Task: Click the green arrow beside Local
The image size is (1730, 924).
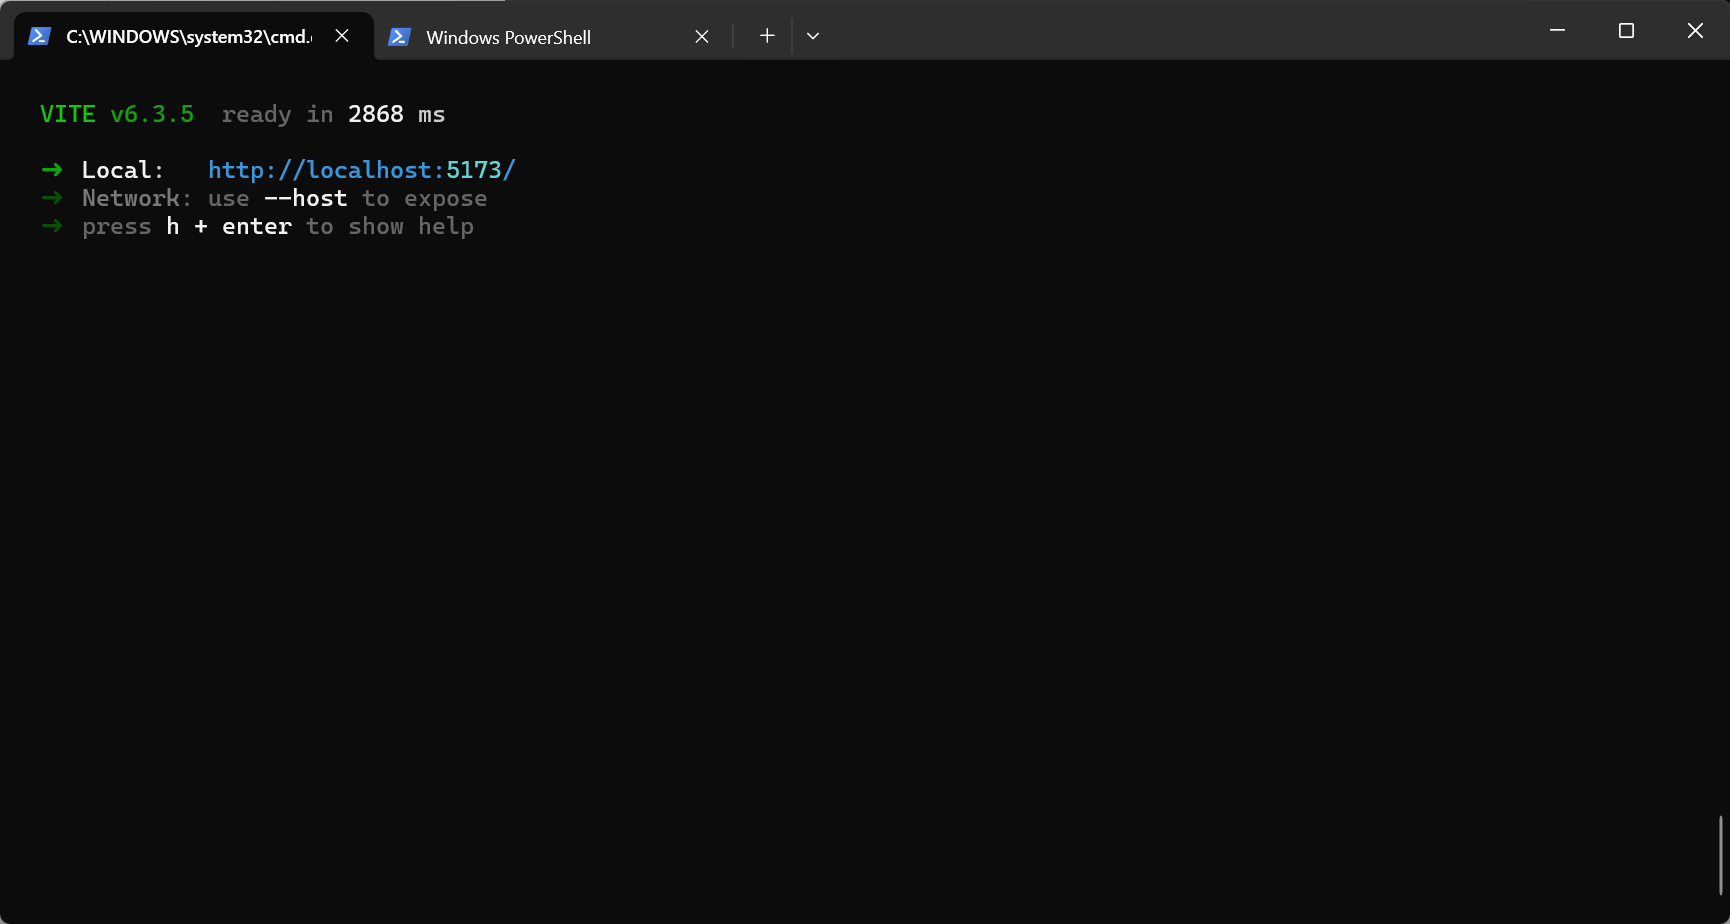Action: [x=52, y=170]
